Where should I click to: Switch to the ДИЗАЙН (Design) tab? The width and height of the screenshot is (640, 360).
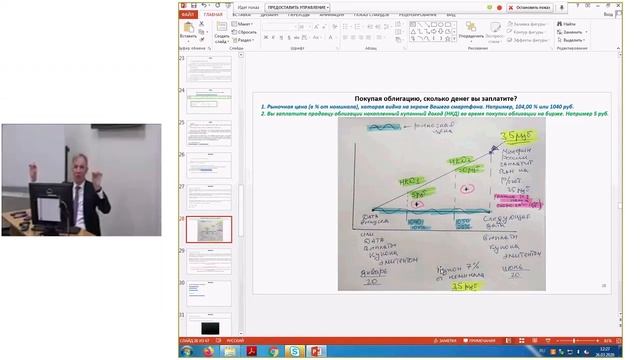(269, 15)
